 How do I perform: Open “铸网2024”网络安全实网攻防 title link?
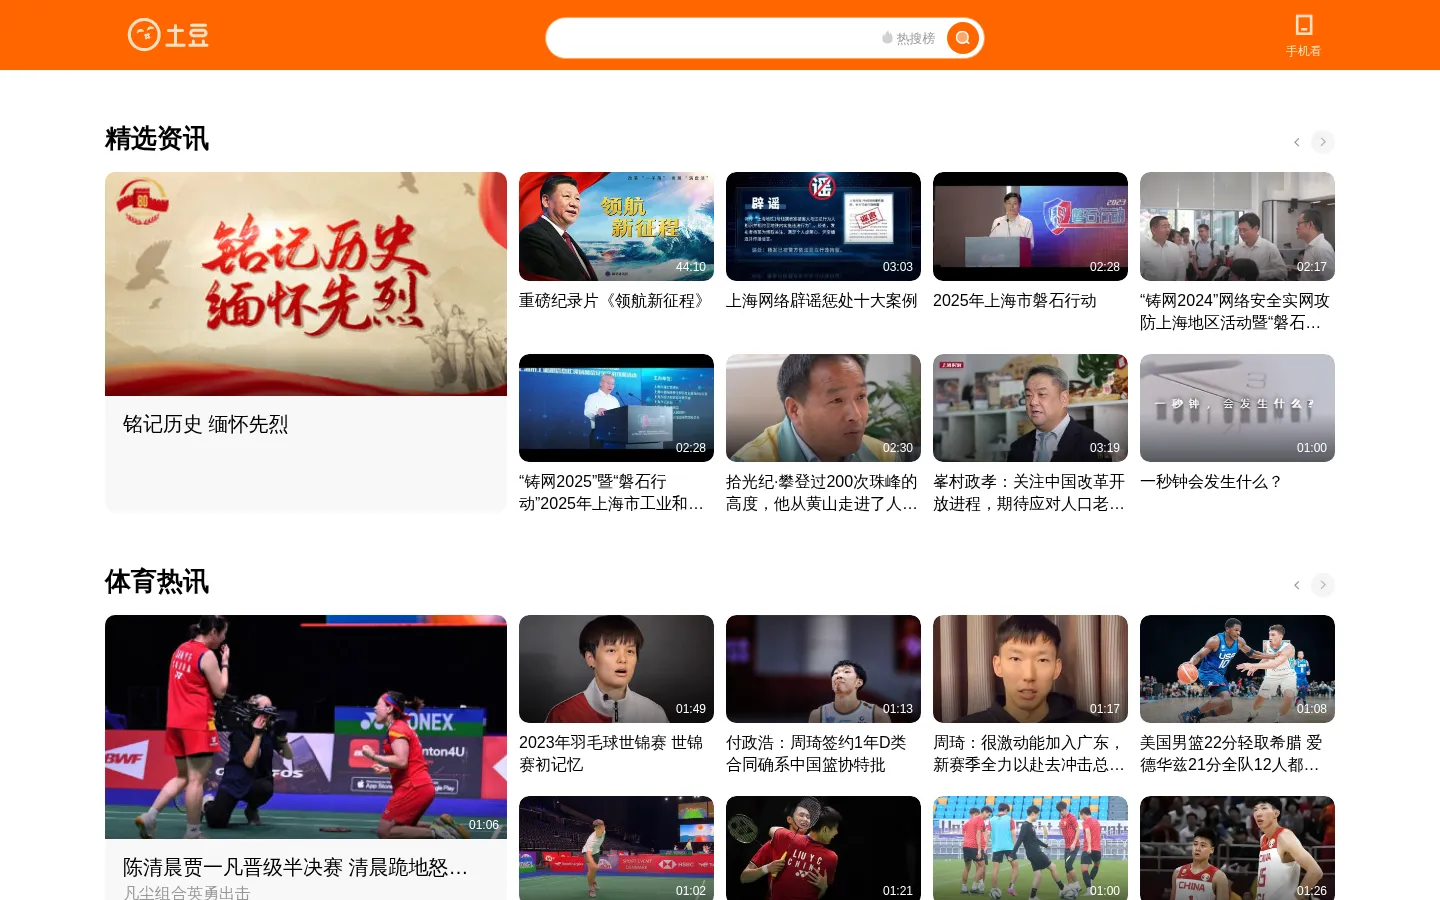[x=1235, y=312]
